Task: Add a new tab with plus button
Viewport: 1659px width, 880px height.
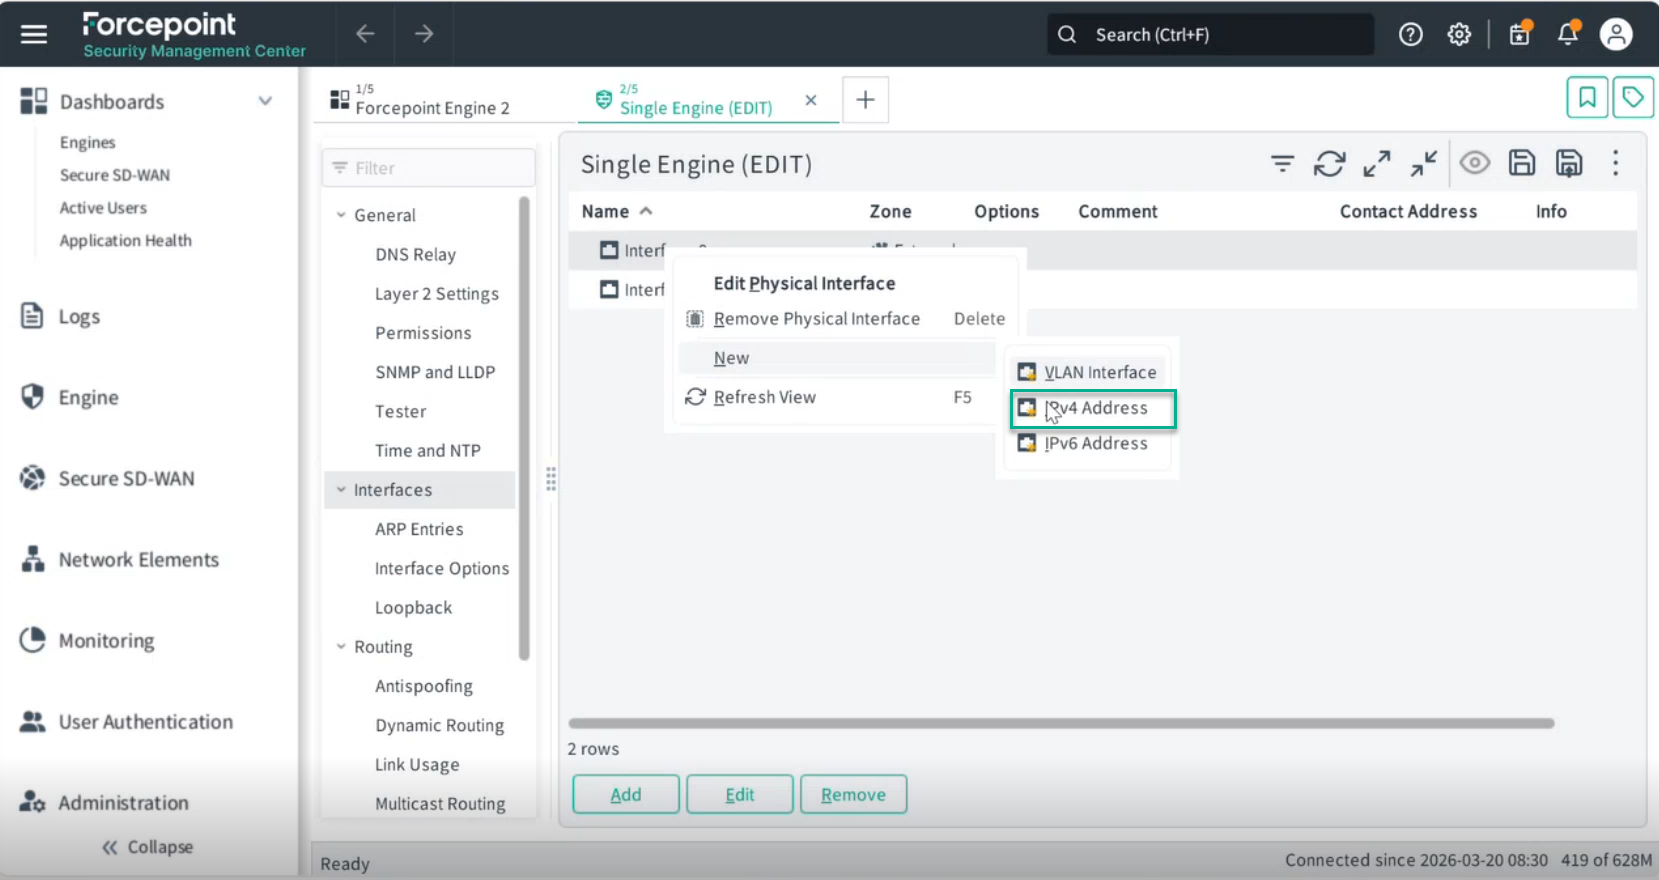Action: tap(865, 99)
